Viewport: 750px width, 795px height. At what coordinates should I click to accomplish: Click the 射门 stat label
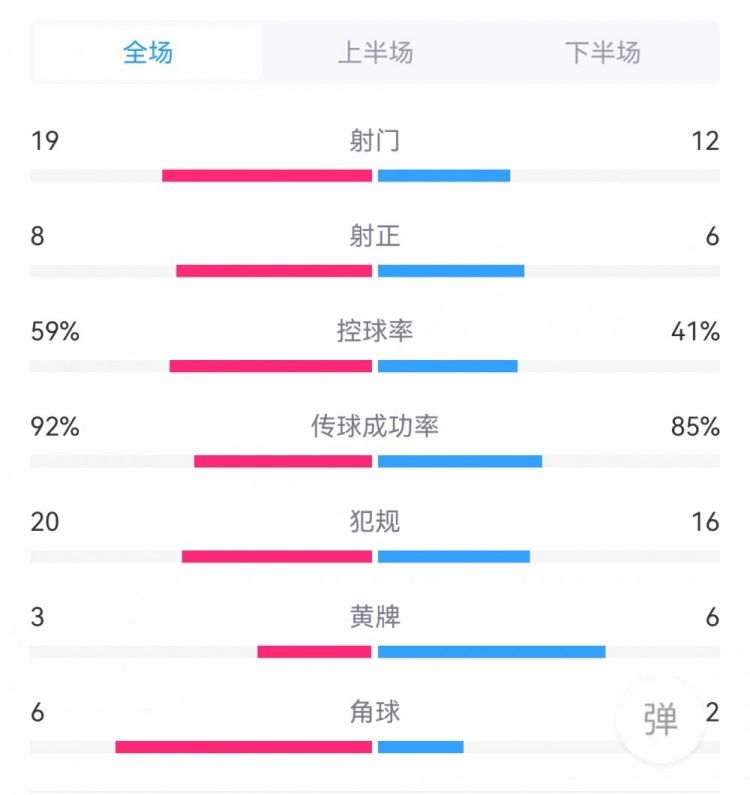(375, 141)
